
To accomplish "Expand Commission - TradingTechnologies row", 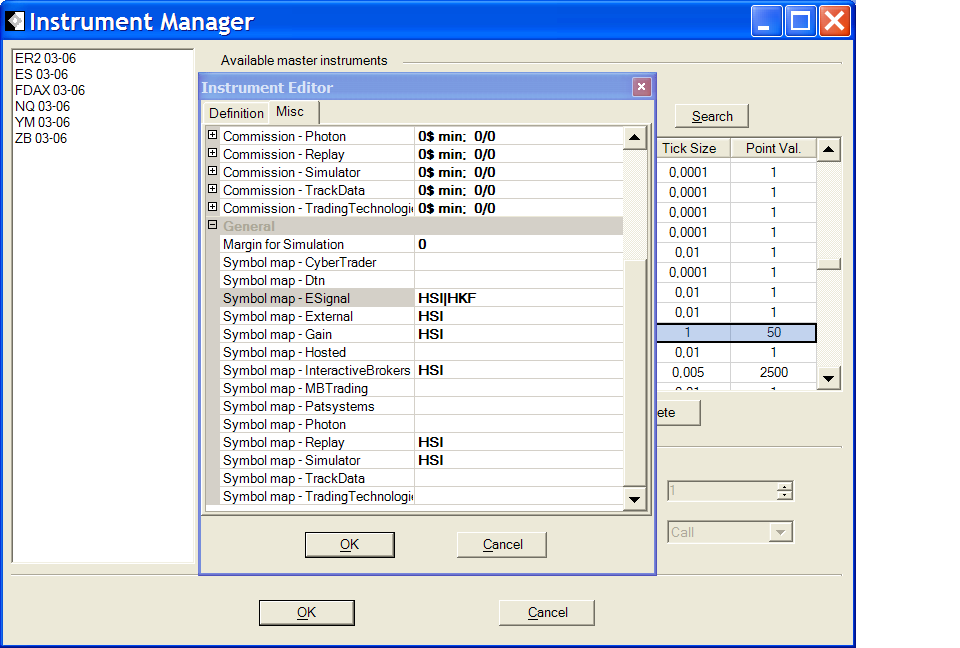I will 212,207.
